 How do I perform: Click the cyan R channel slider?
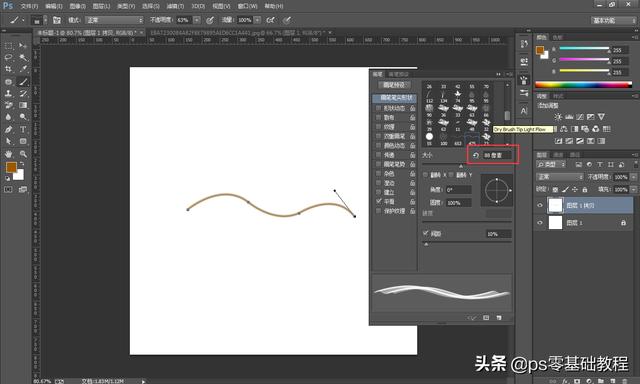click(585, 49)
